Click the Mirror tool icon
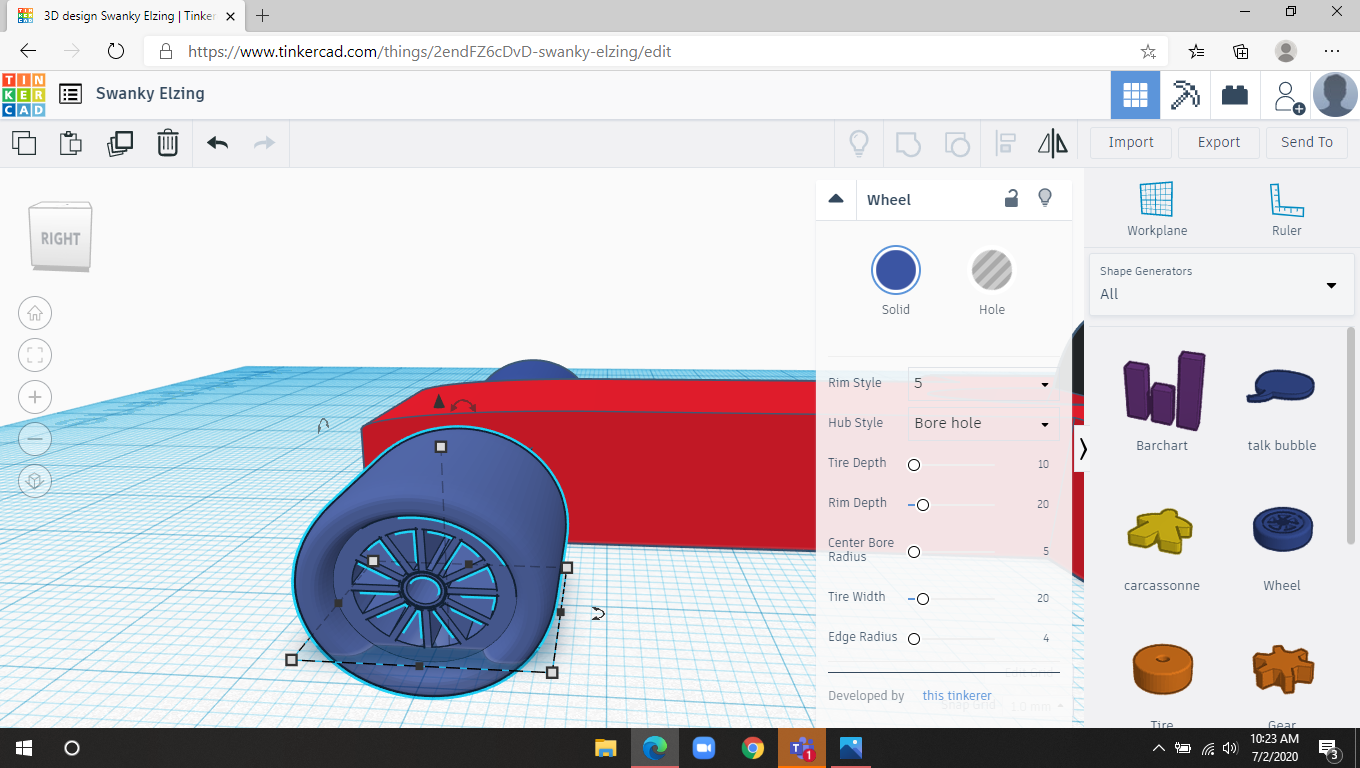 pyautogui.click(x=1053, y=143)
